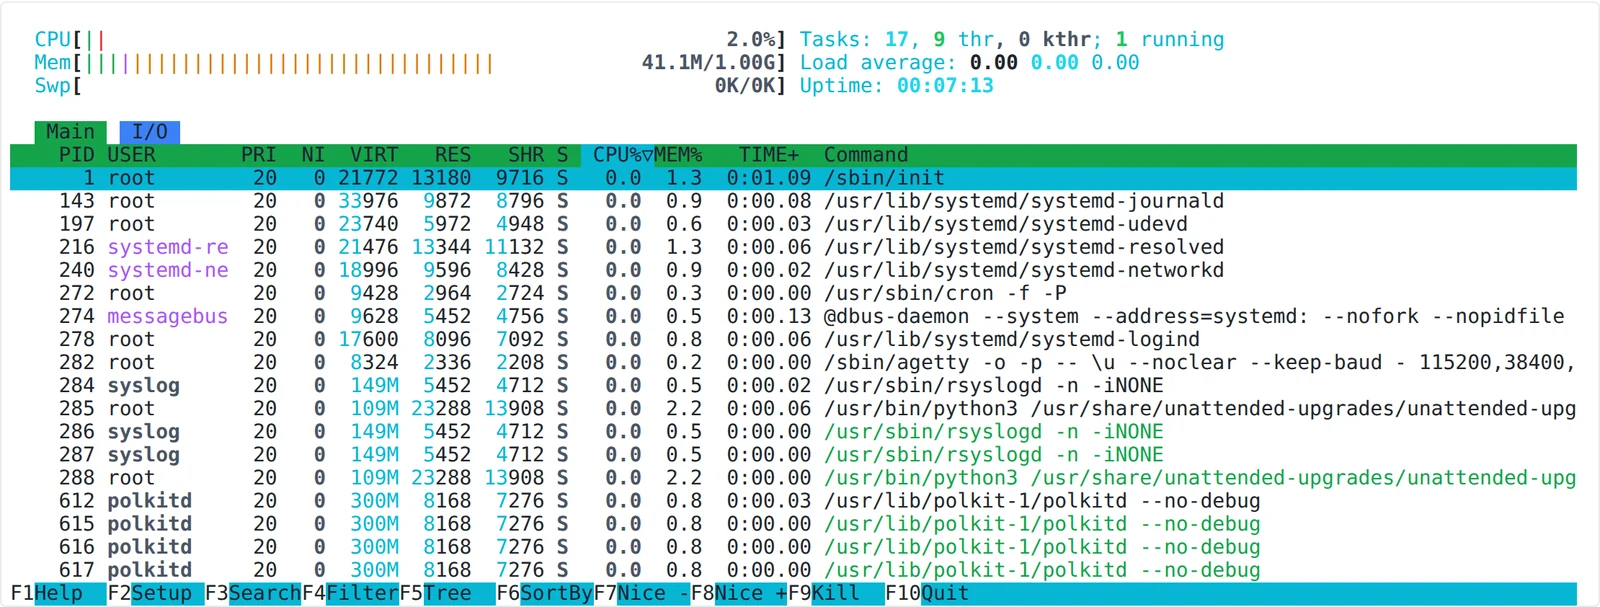The height and width of the screenshot is (607, 1600).
Task: Sort by USER column header
Action: (x=131, y=155)
